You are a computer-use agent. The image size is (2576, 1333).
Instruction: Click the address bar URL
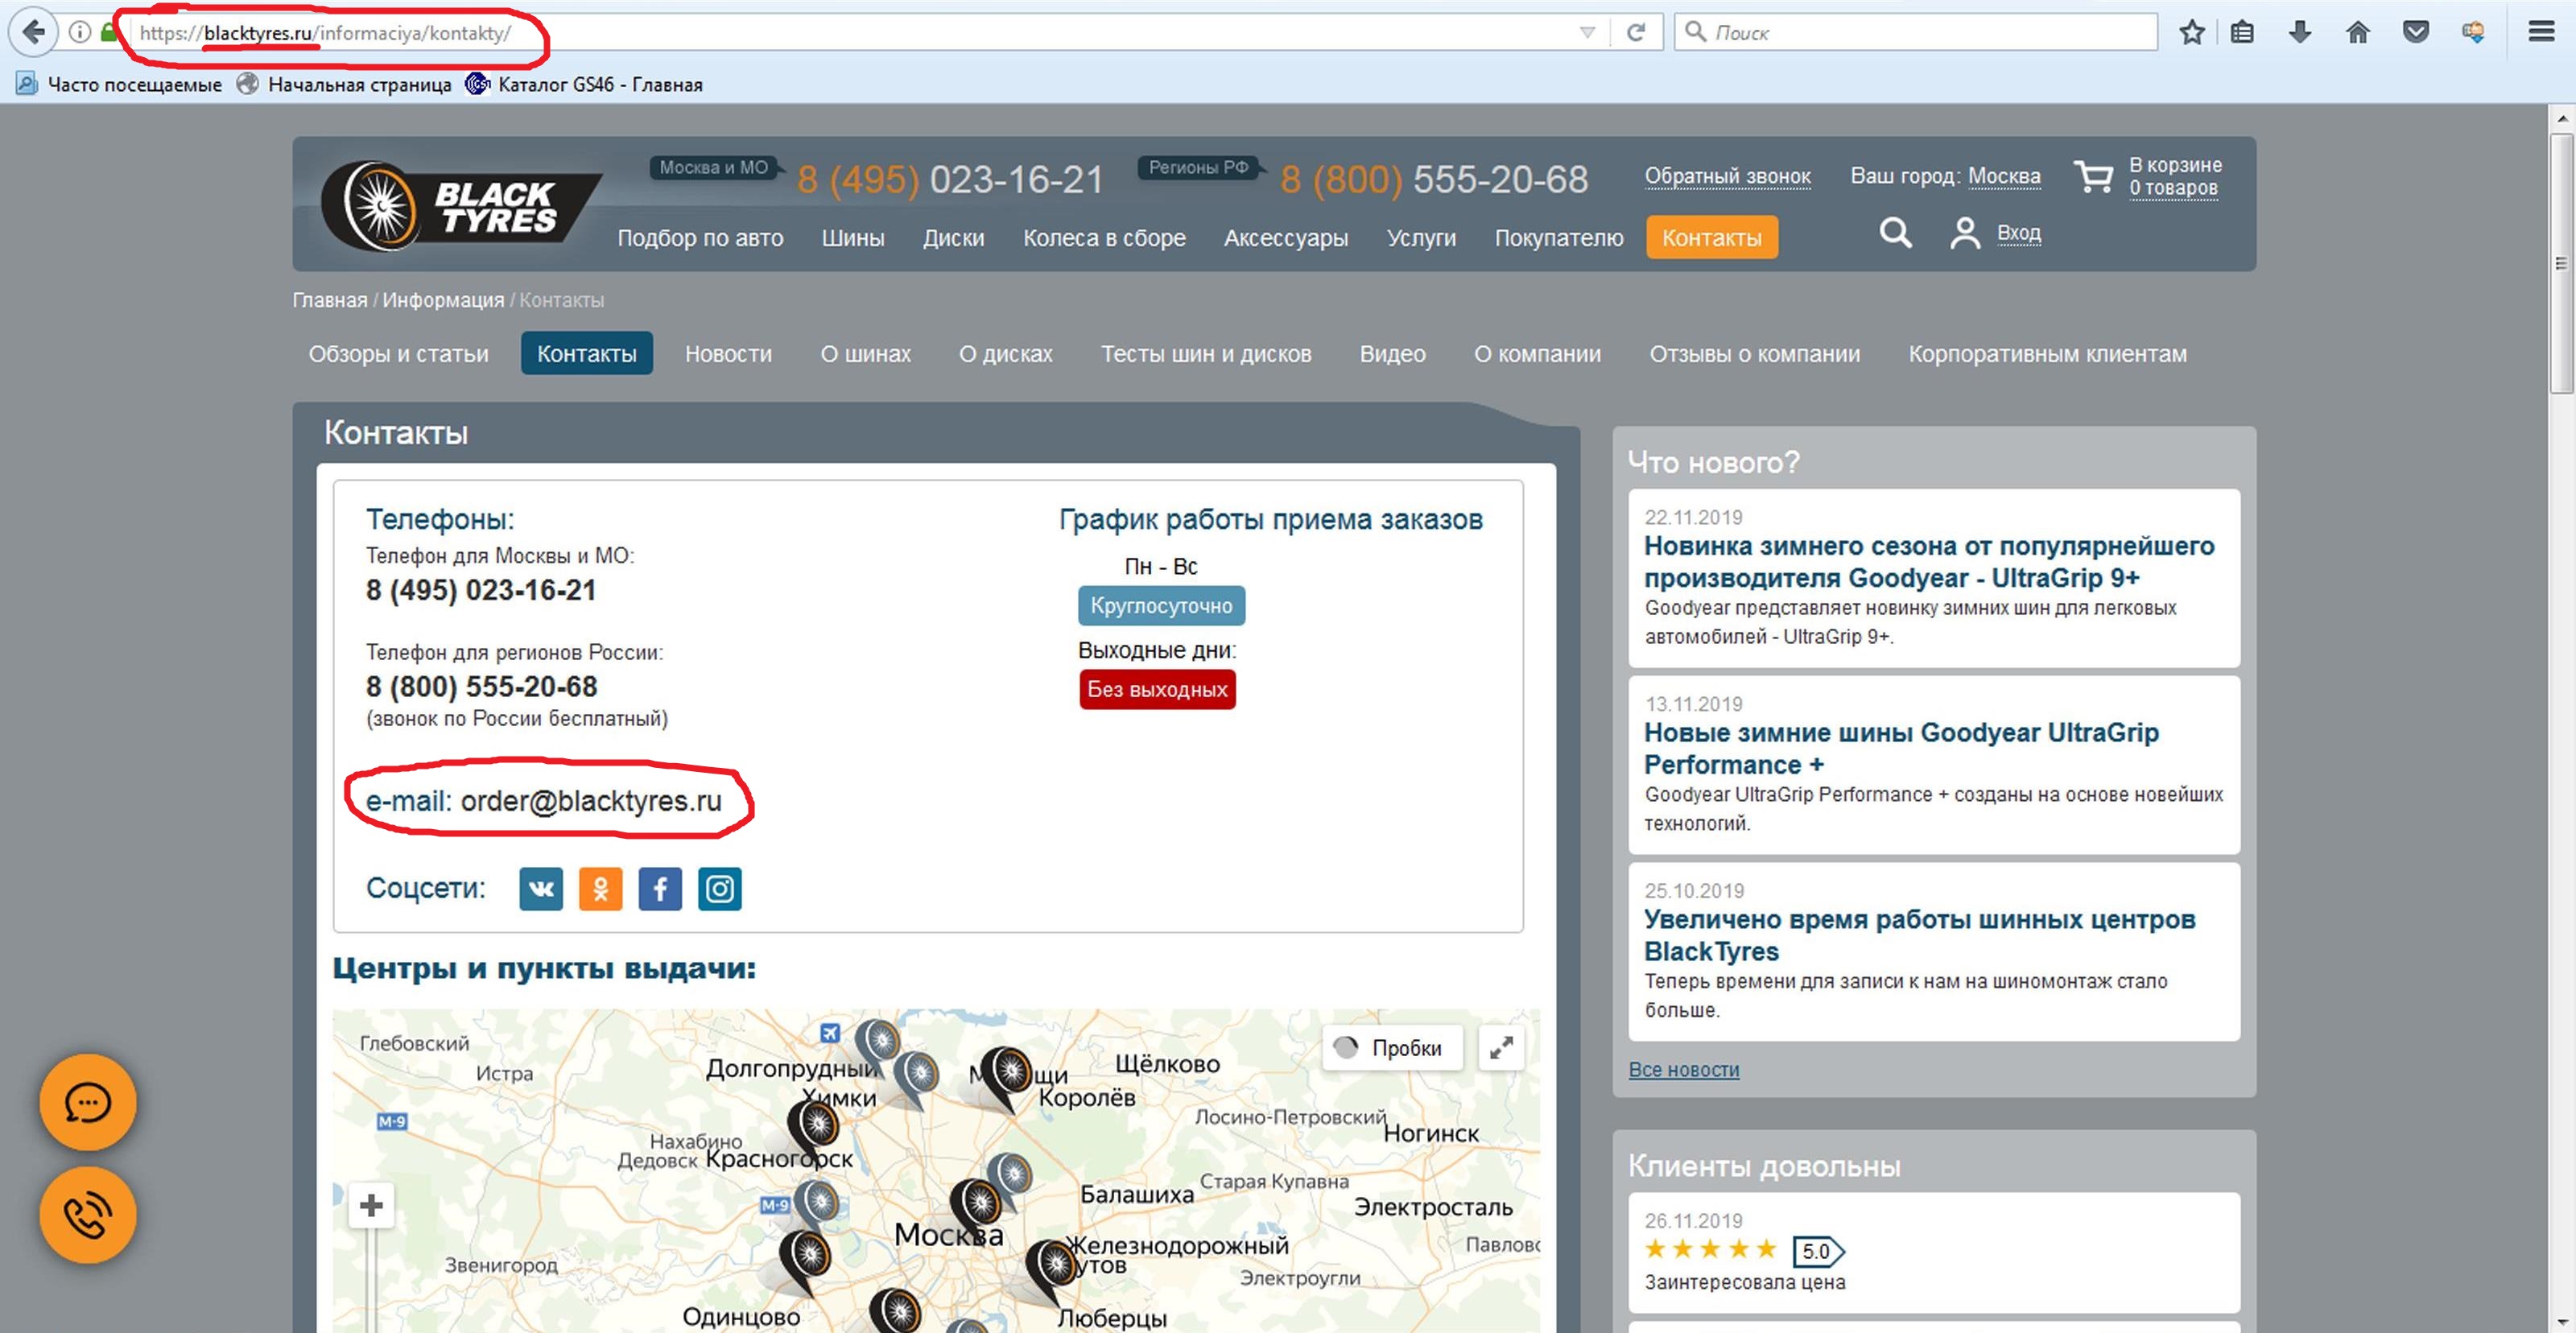click(x=326, y=33)
